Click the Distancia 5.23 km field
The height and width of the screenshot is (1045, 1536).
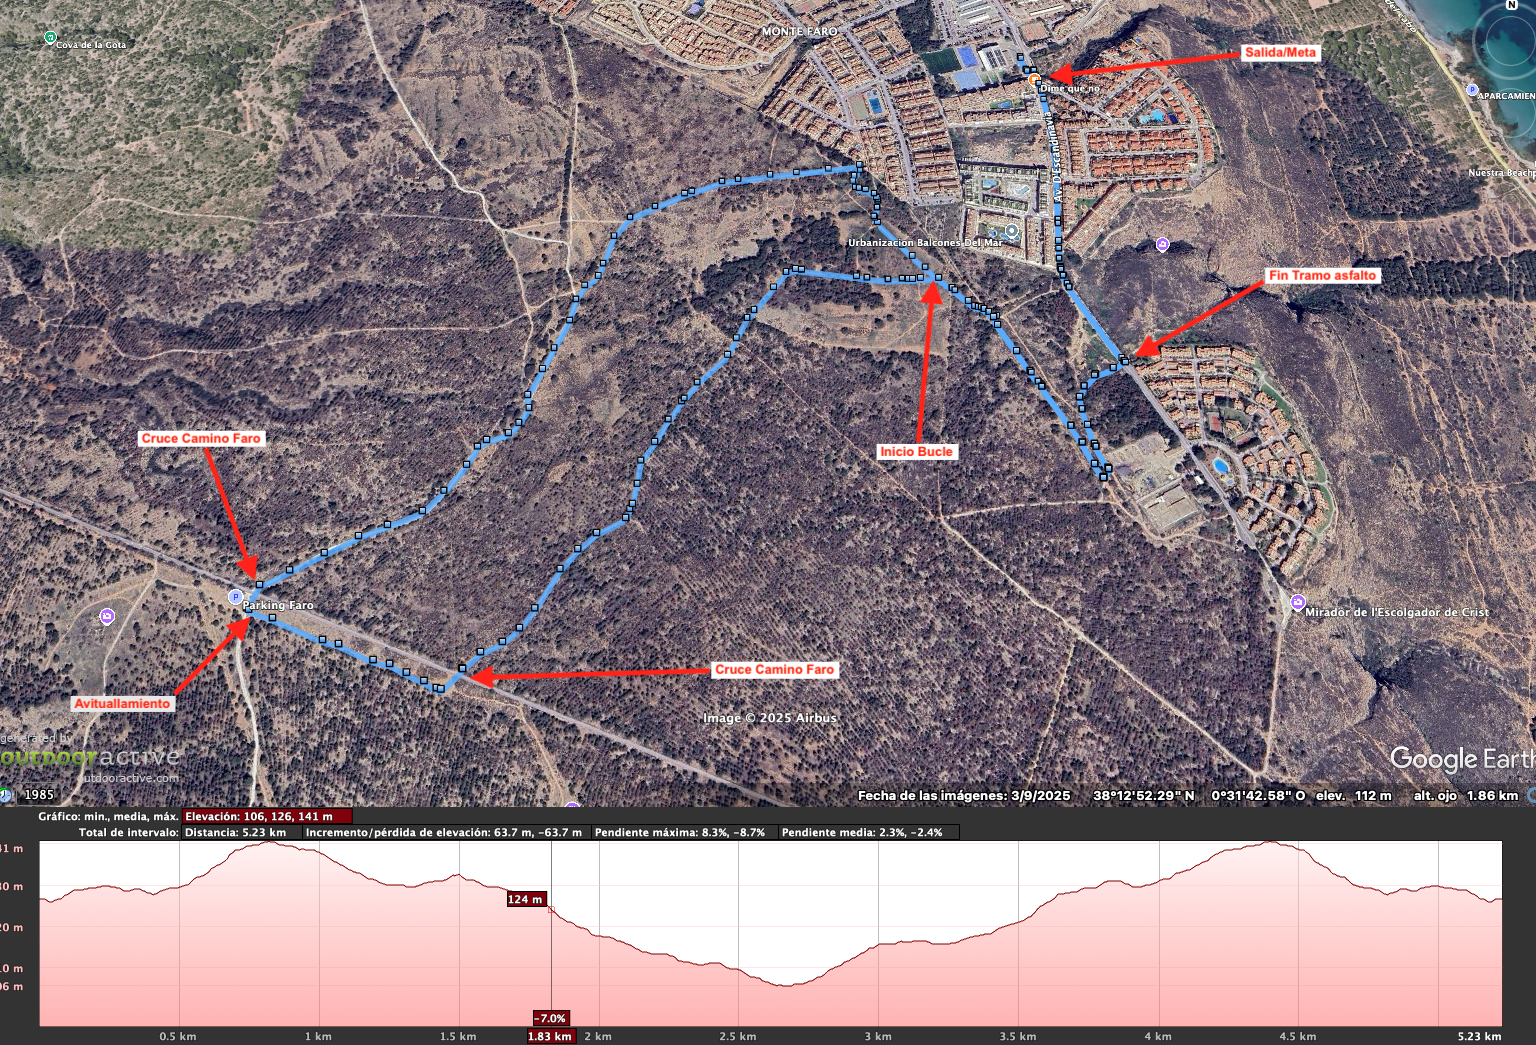241,832
